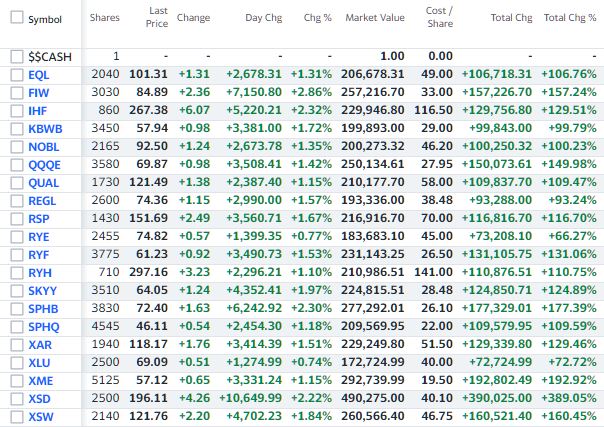
Task: Tick the select-all checkbox beside Symbol header
Action: click(x=15, y=19)
